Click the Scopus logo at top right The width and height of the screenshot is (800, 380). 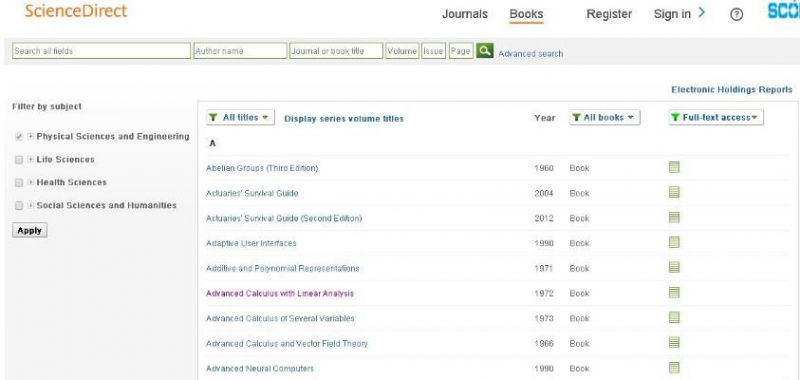(x=784, y=12)
